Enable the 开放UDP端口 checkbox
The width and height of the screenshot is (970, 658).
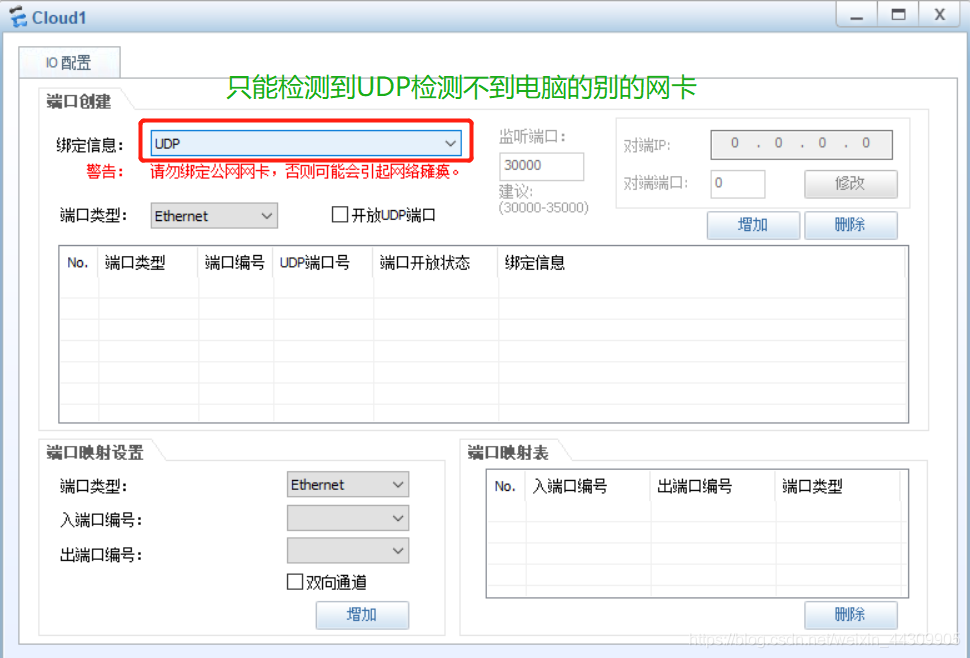coord(340,215)
